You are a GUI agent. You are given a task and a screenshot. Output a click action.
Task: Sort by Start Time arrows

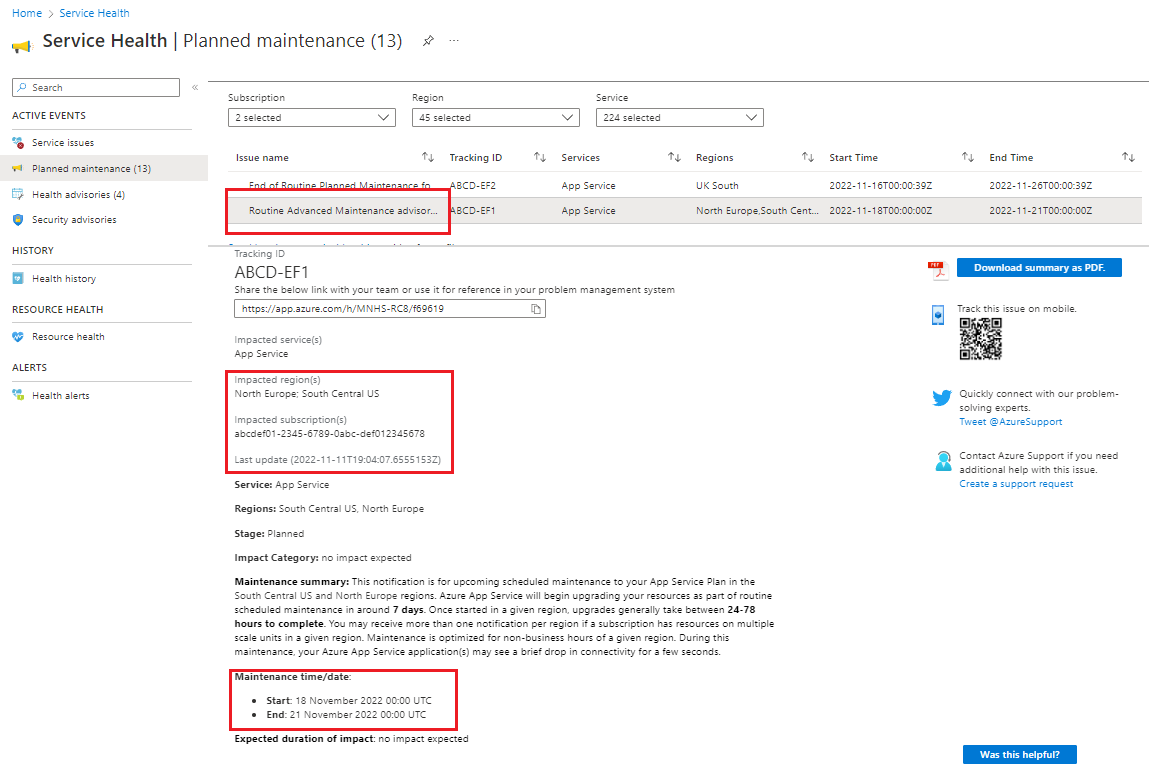tap(968, 157)
